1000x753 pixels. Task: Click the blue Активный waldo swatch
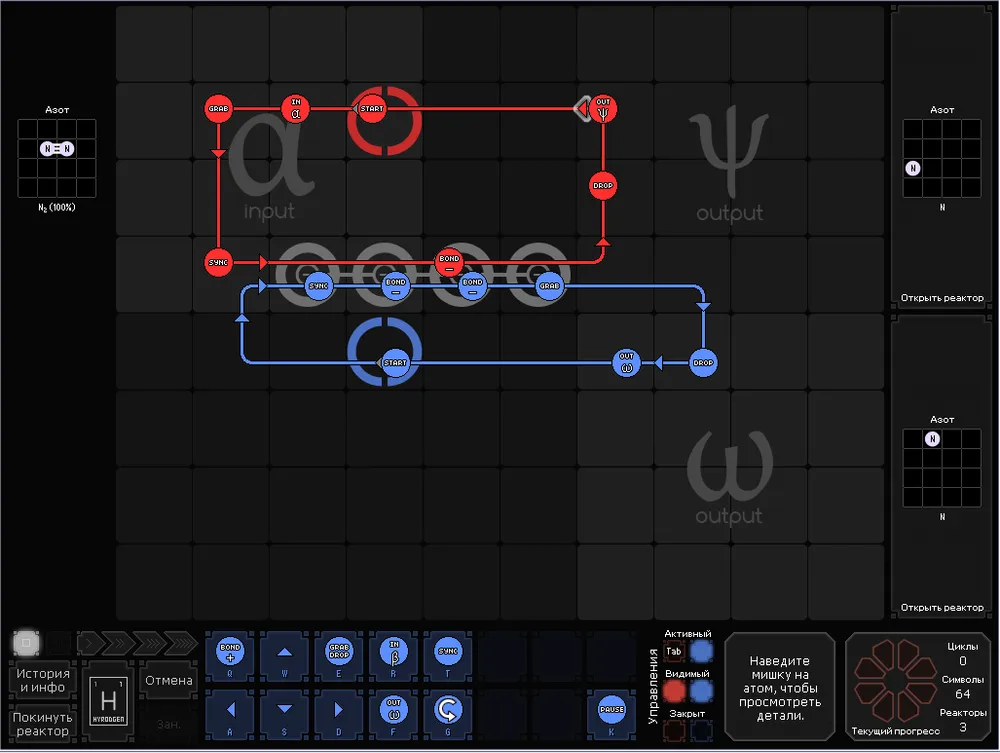point(701,652)
